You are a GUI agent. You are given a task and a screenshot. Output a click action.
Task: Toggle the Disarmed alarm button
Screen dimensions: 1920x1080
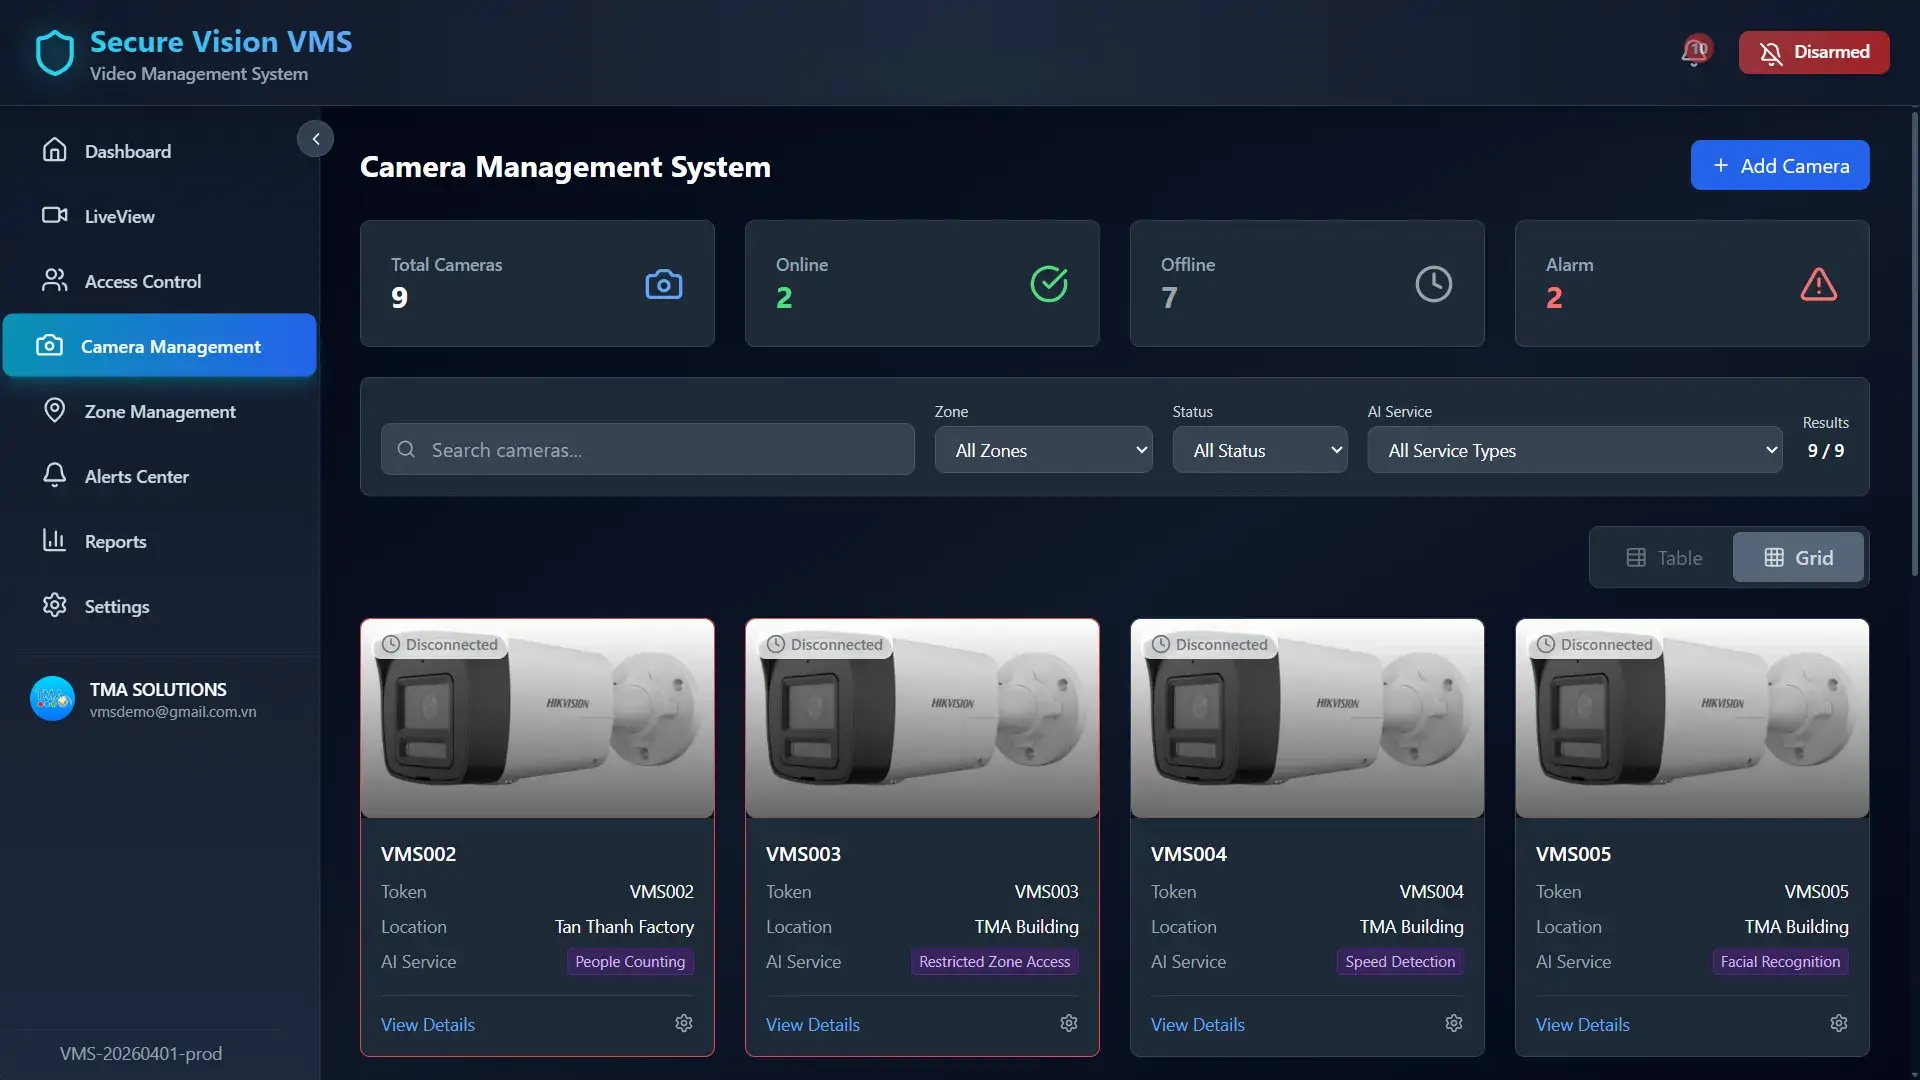coord(1814,52)
